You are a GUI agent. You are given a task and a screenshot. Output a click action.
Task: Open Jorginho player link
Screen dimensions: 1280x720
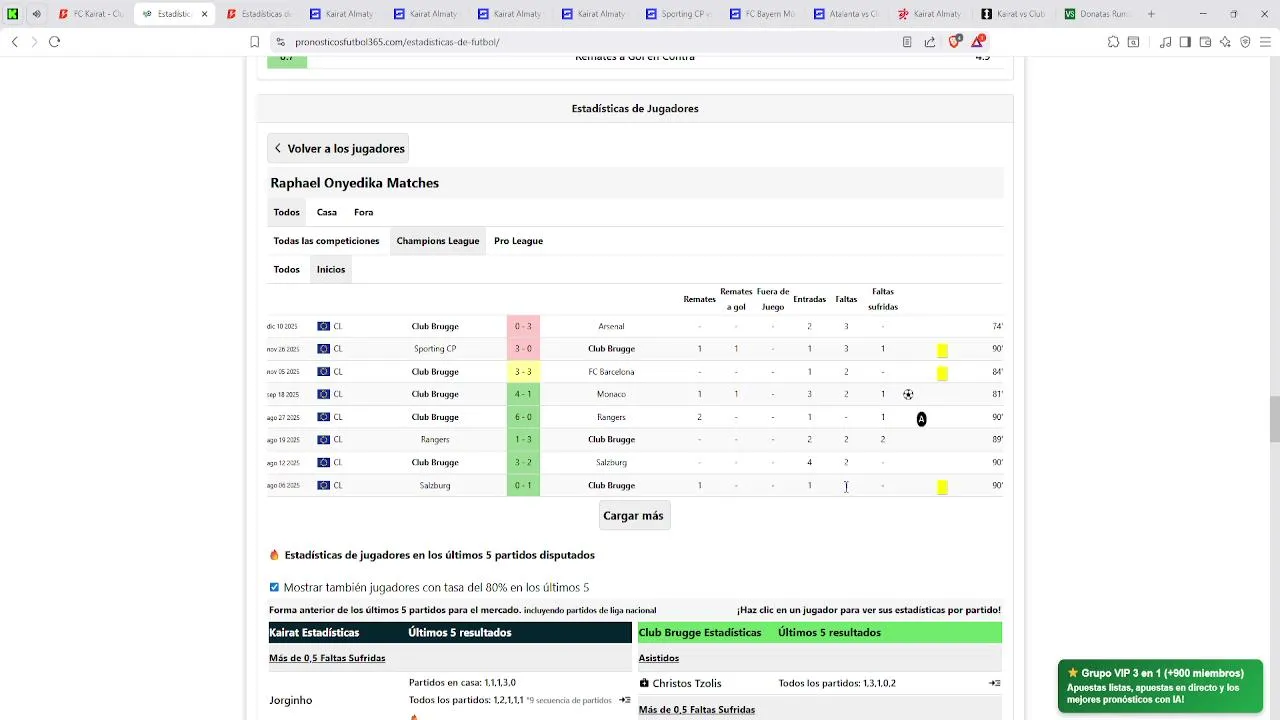tap(291, 700)
